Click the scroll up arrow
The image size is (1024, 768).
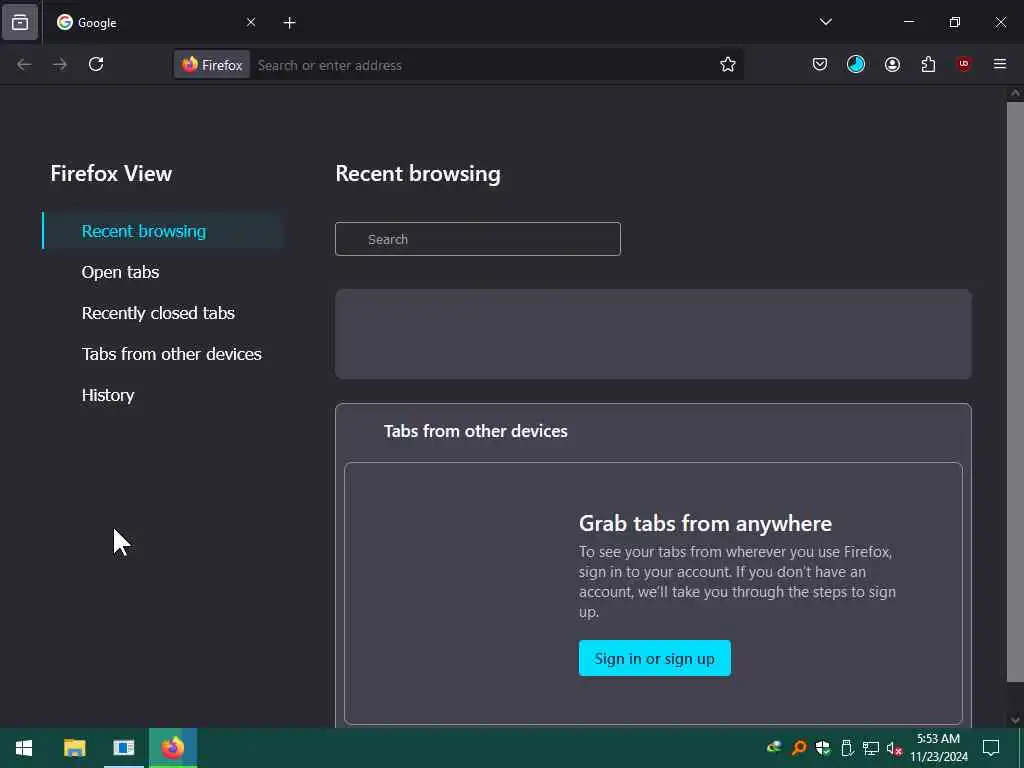click(1015, 93)
